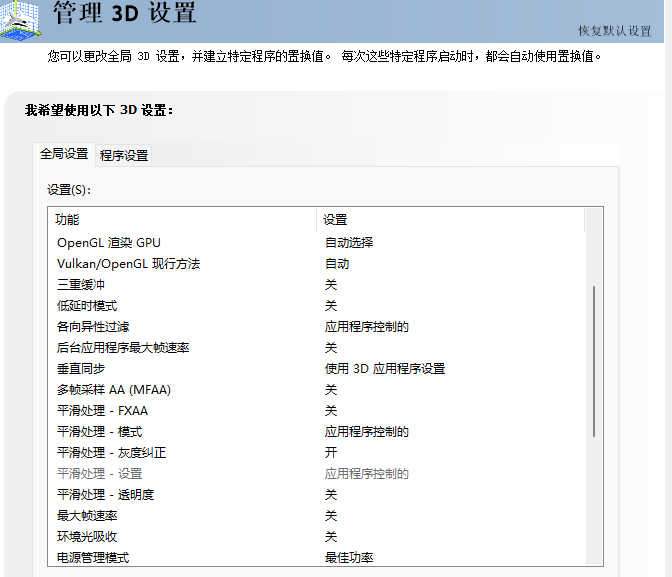Click the 设置 column header
672x577 pixels.
[336, 219]
